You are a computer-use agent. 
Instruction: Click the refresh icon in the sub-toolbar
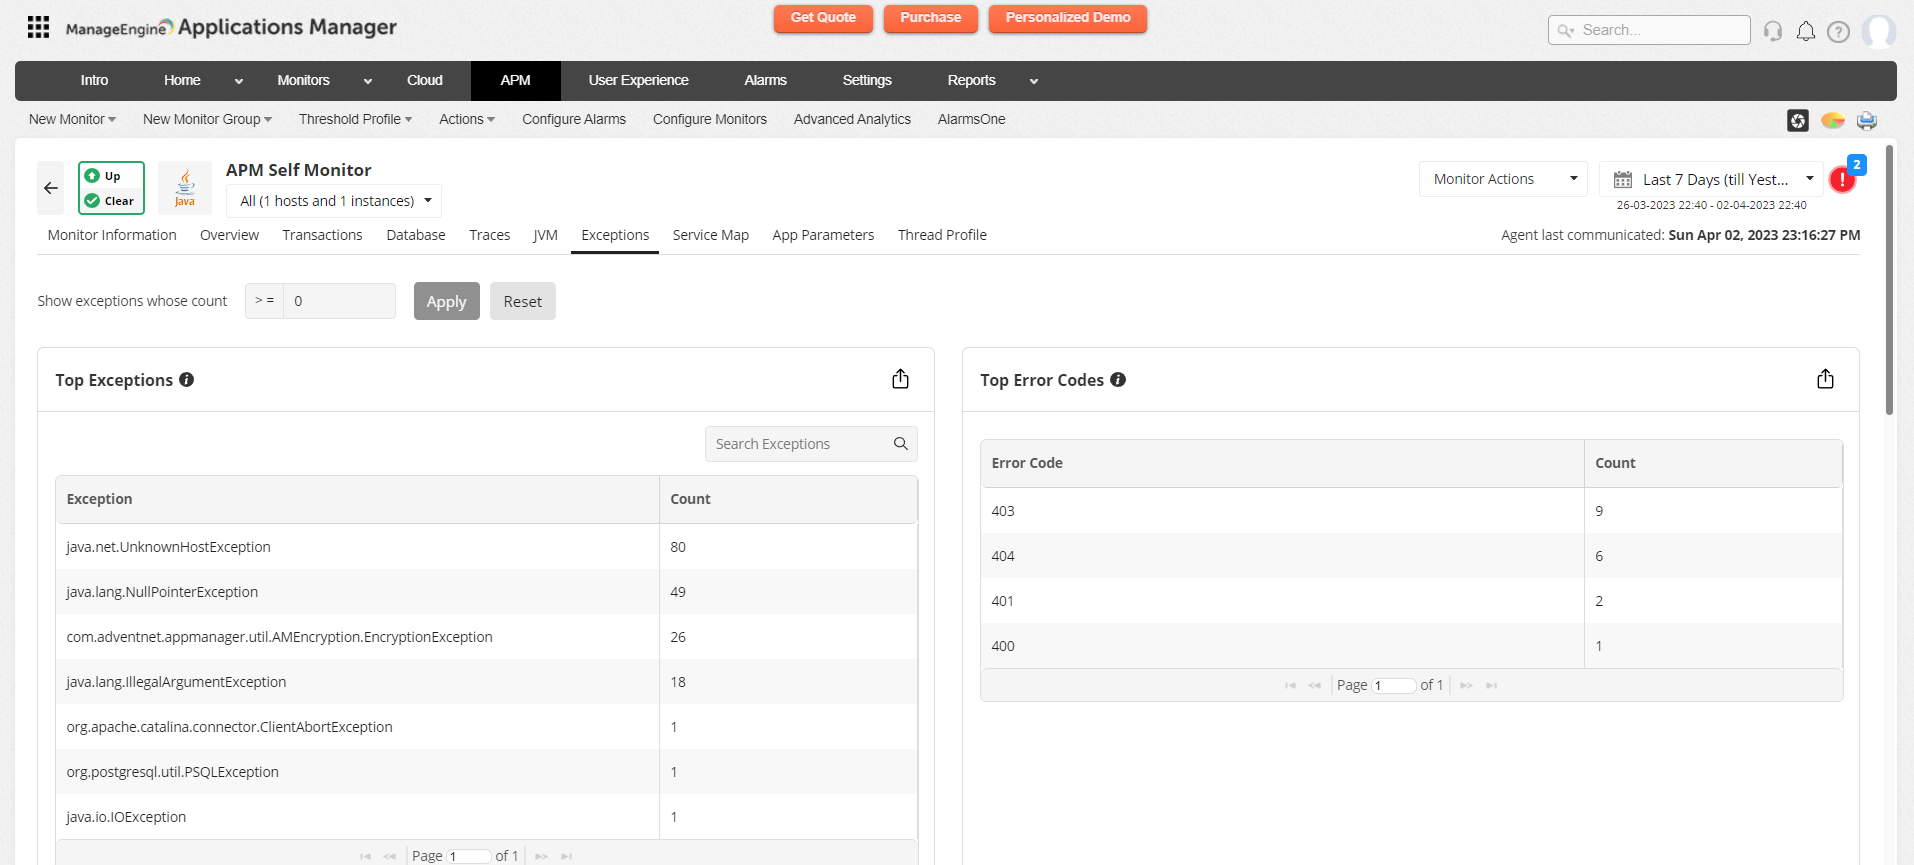[1798, 120]
